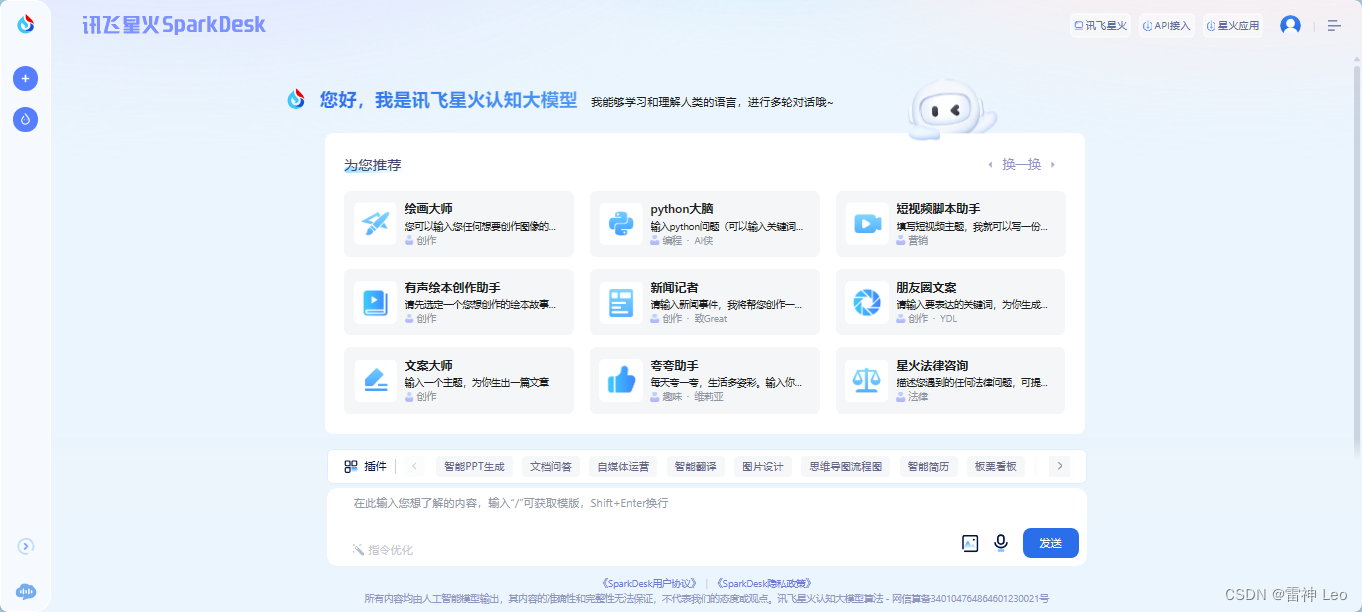The width and height of the screenshot is (1362, 612).
Task: Click the 夸夸助手 thumbs-up icon
Action: 621,380
